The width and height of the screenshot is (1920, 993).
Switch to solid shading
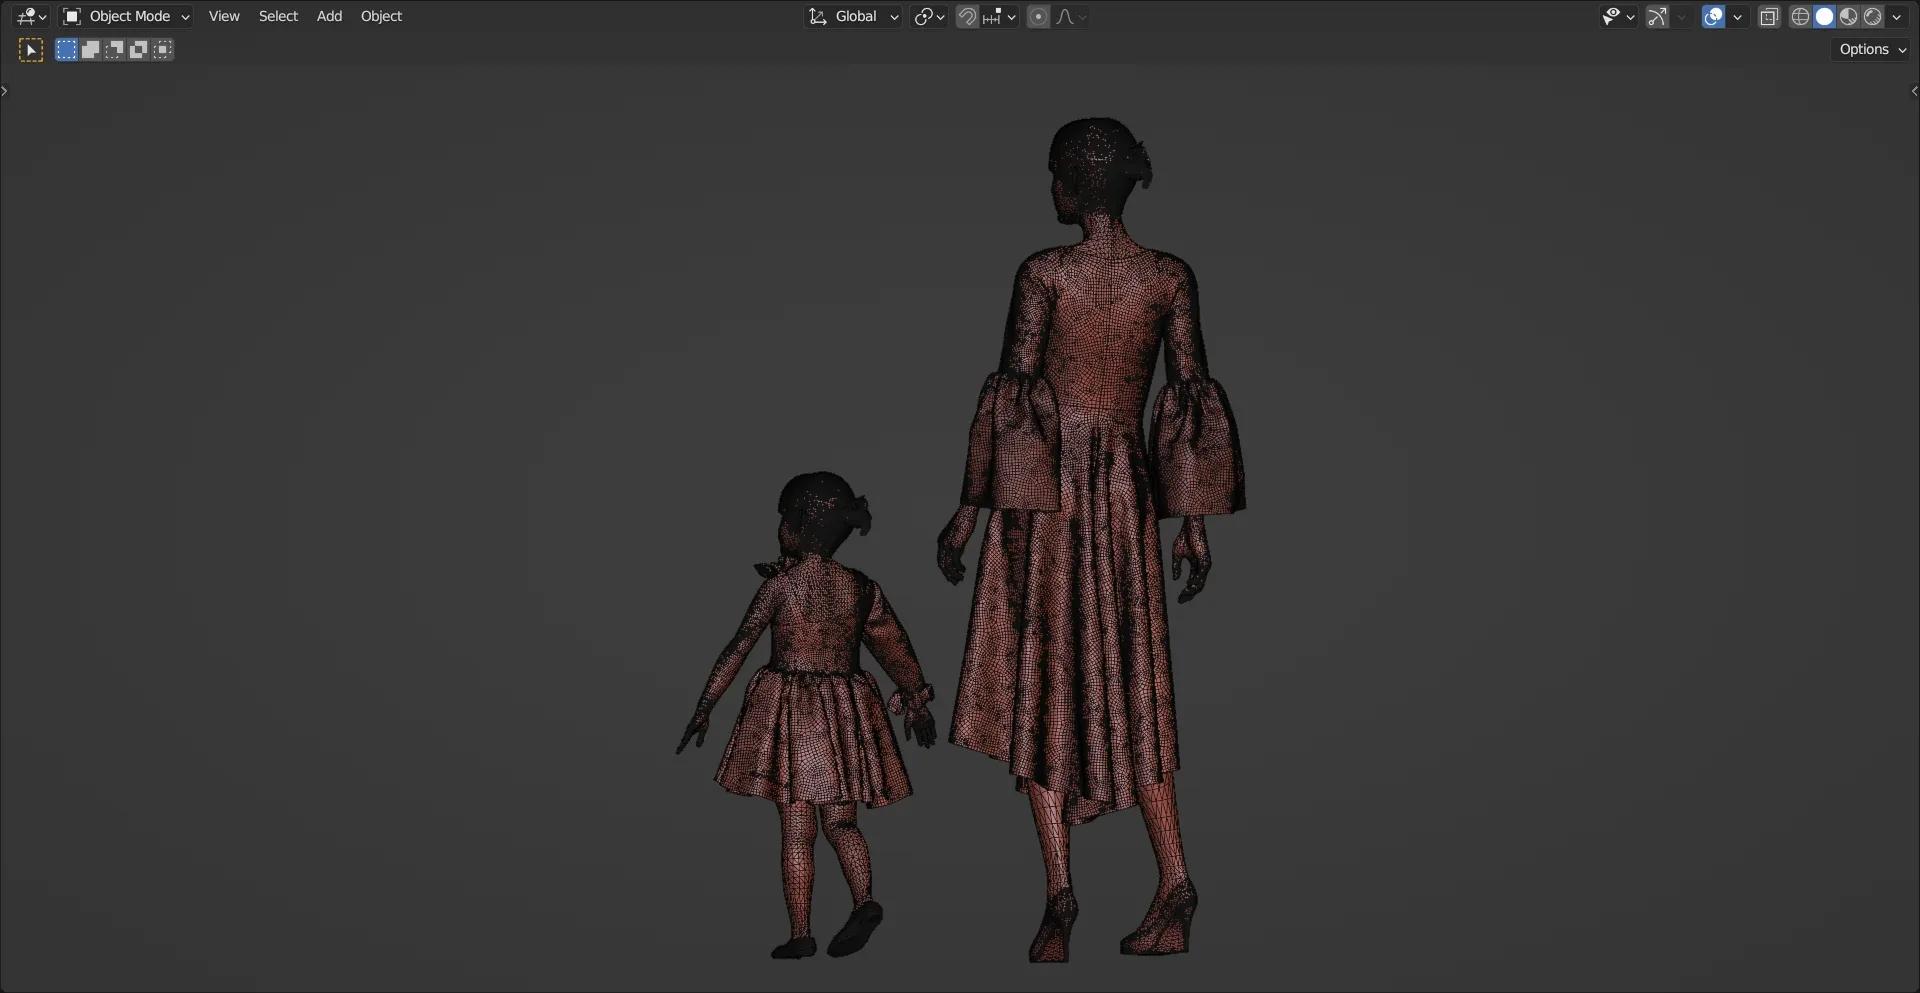1824,16
